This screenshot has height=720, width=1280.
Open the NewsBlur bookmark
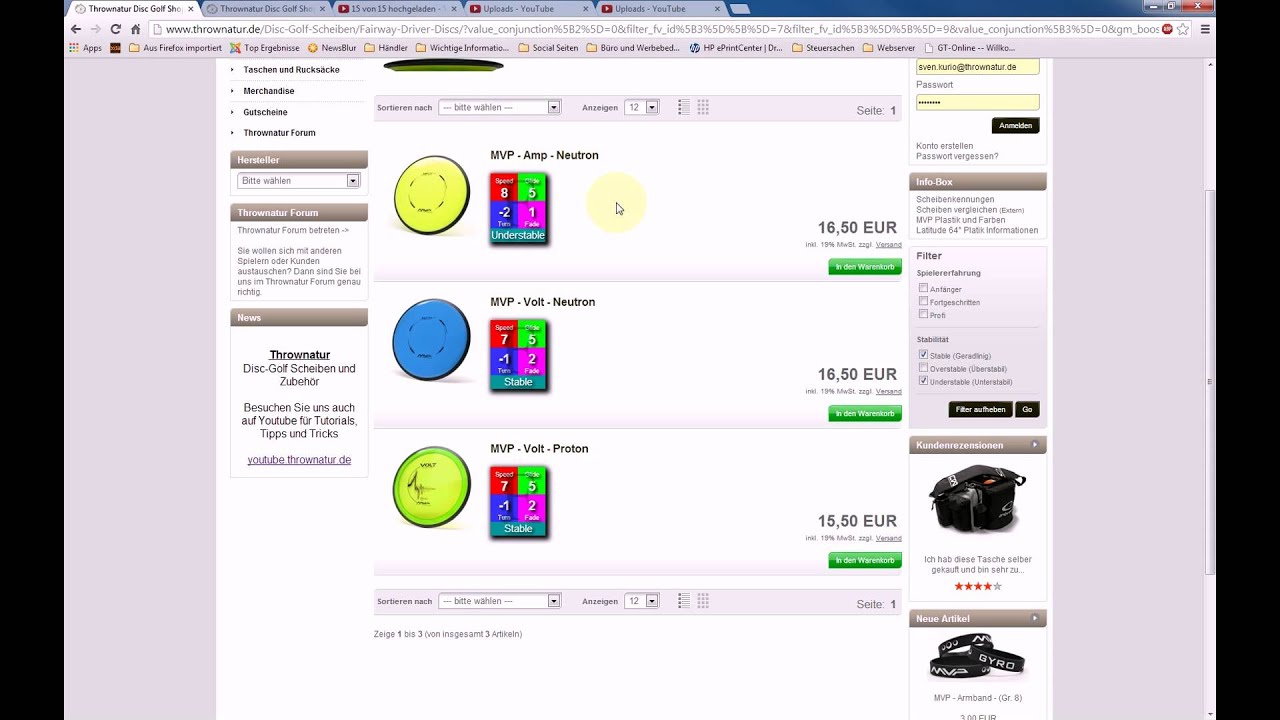coord(332,47)
